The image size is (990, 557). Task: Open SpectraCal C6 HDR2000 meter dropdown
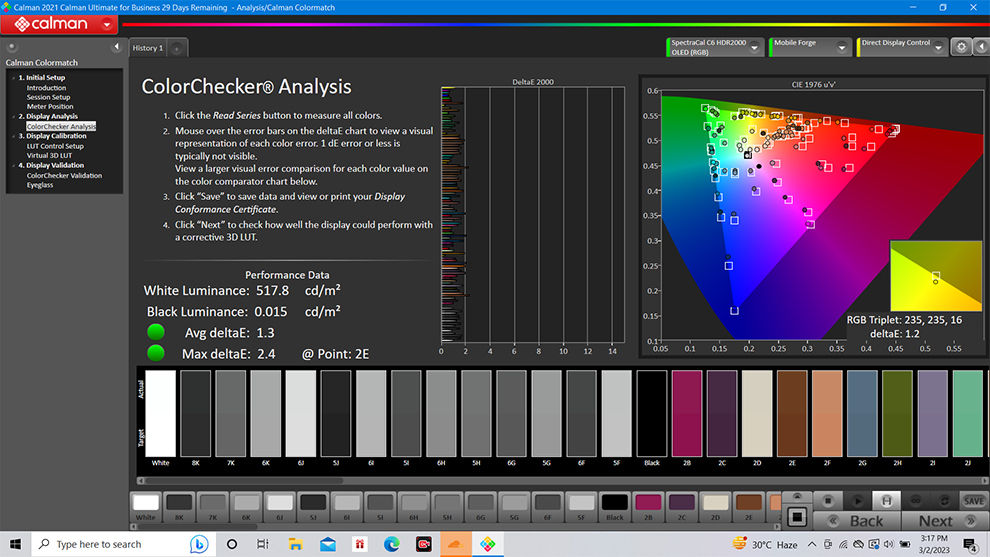coord(754,48)
